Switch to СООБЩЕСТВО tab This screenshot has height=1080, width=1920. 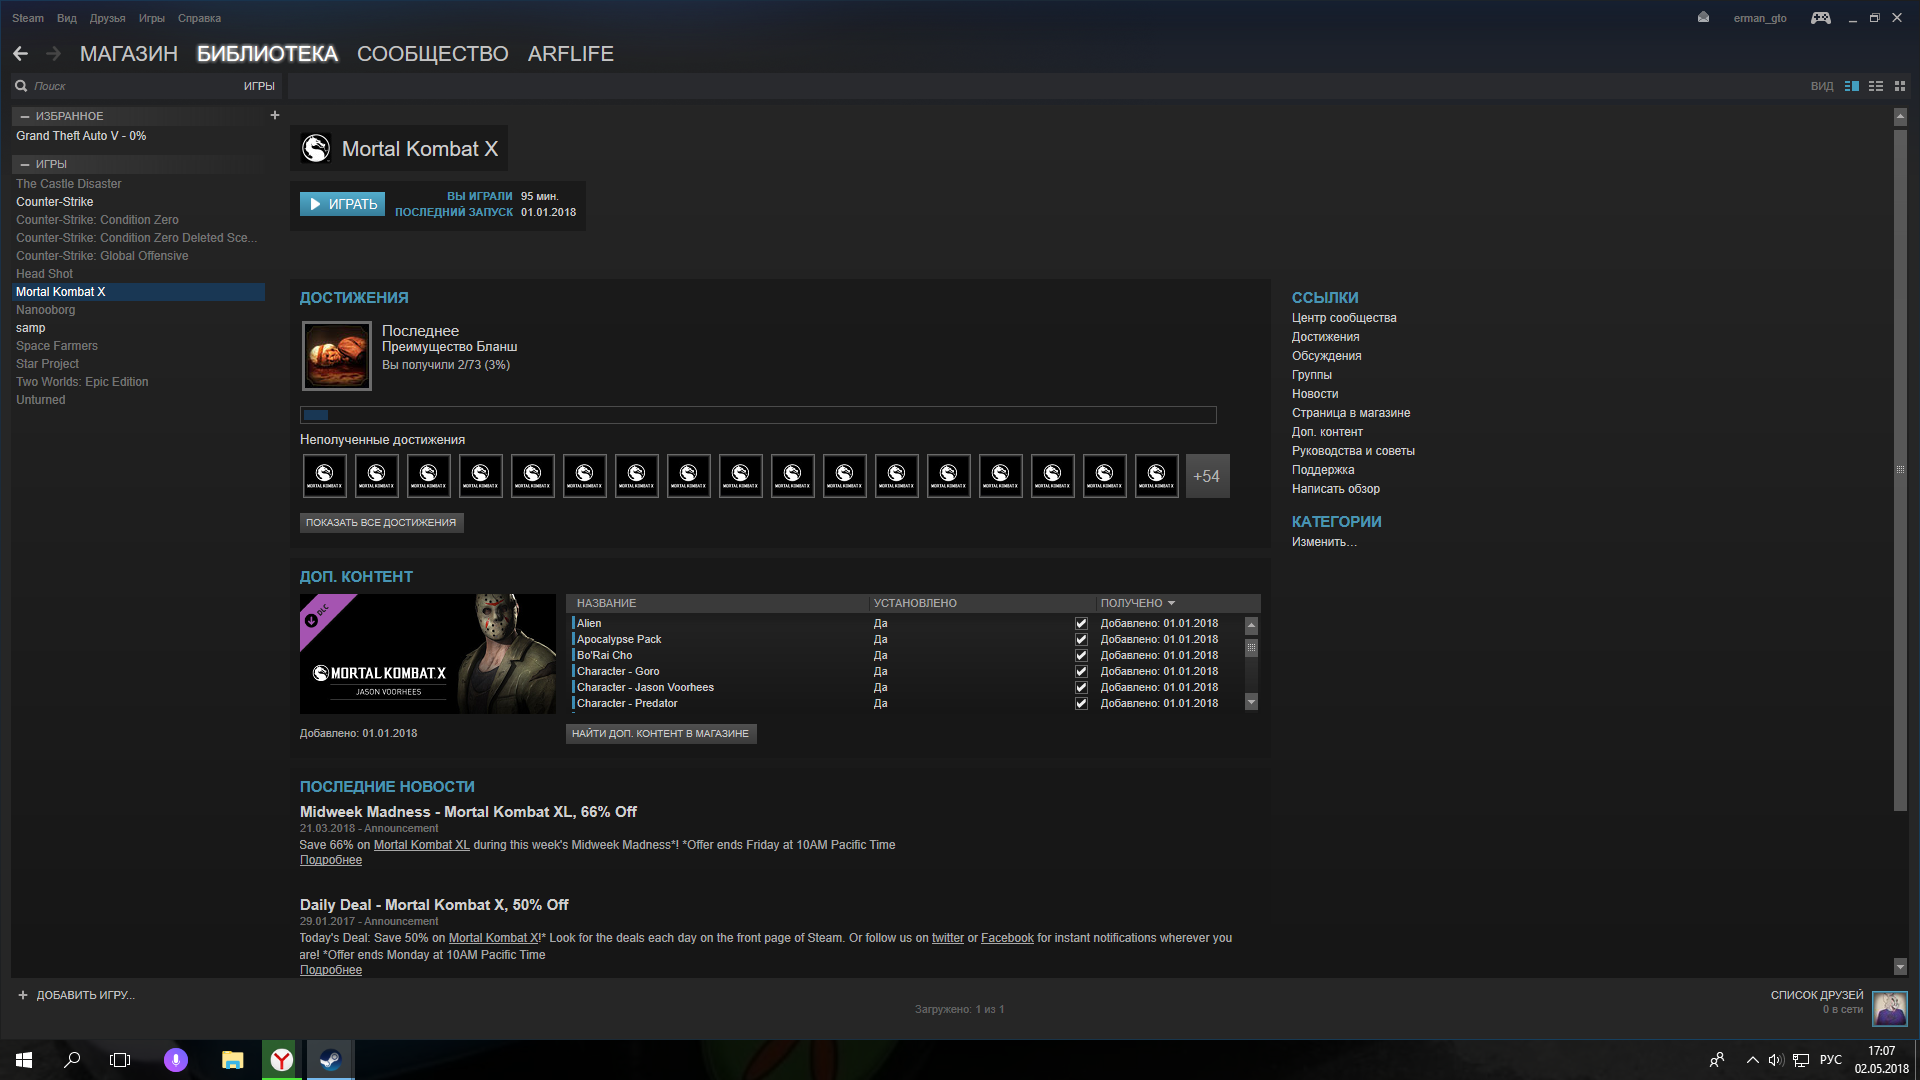433,54
